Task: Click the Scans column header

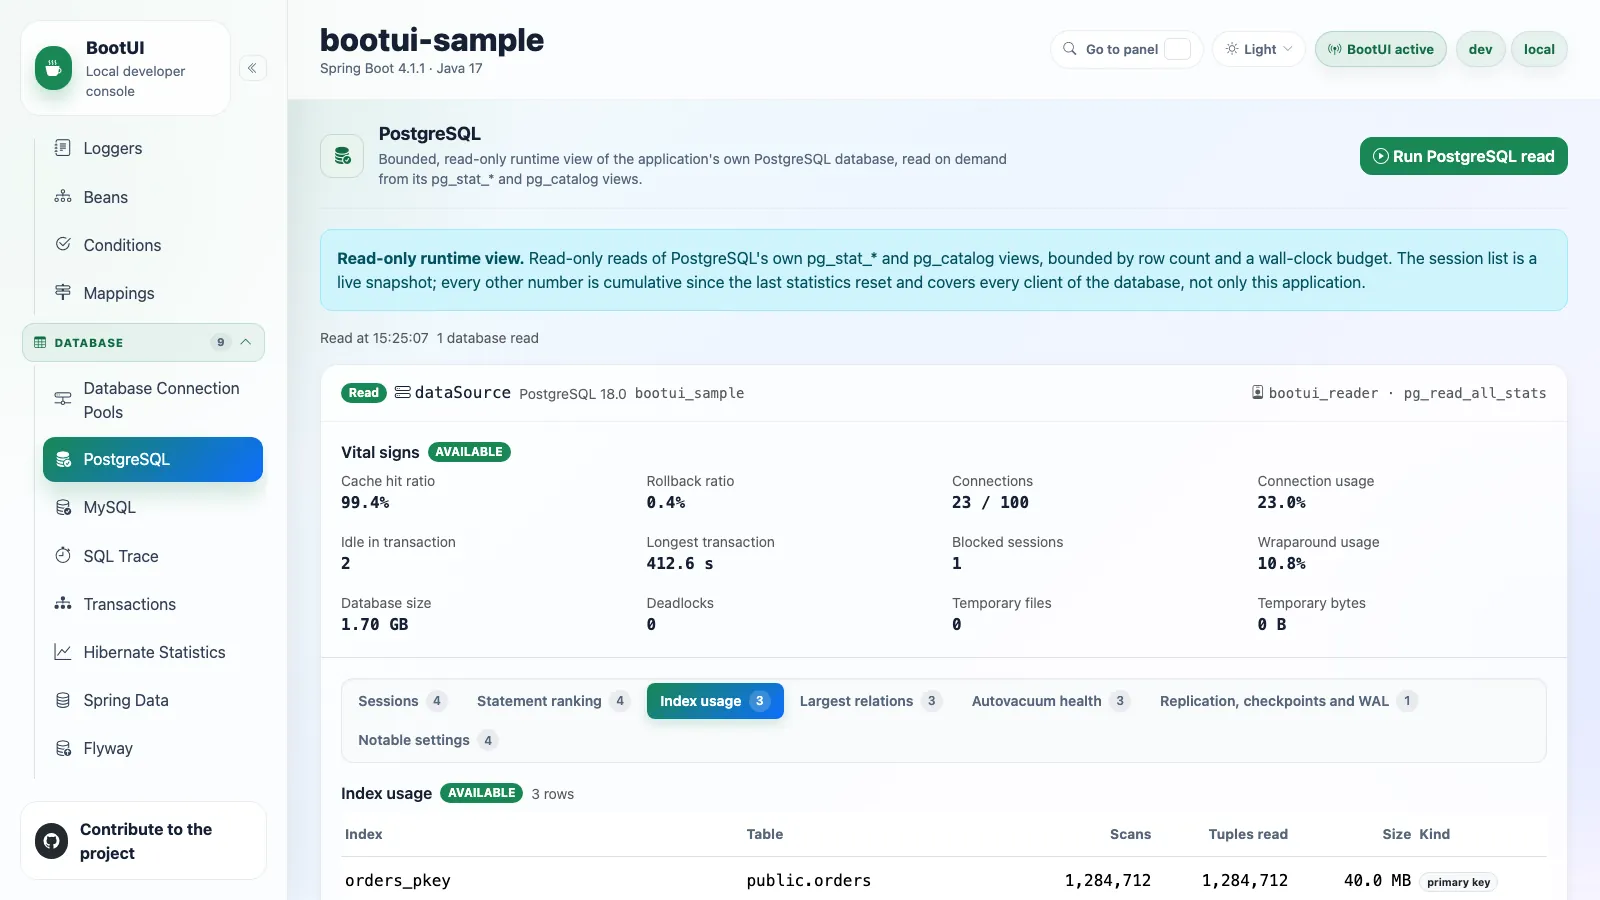Action: [1130, 834]
